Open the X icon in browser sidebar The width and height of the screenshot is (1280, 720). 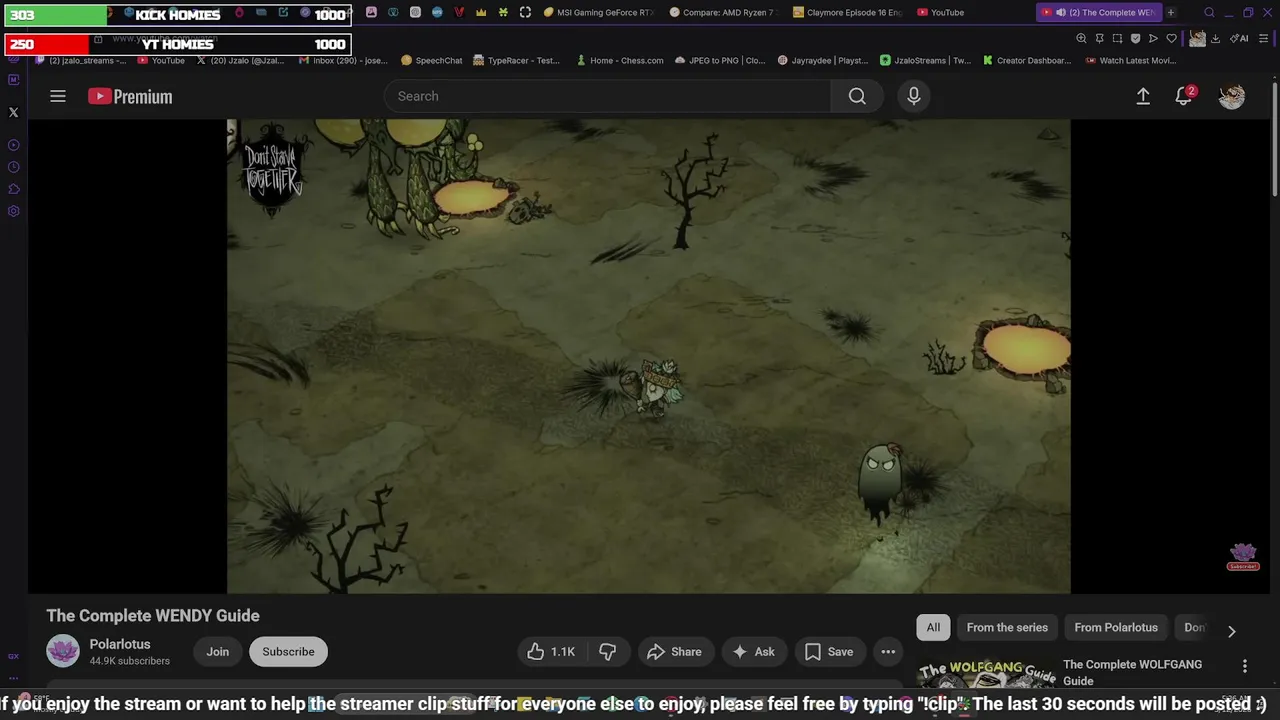click(x=13, y=112)
